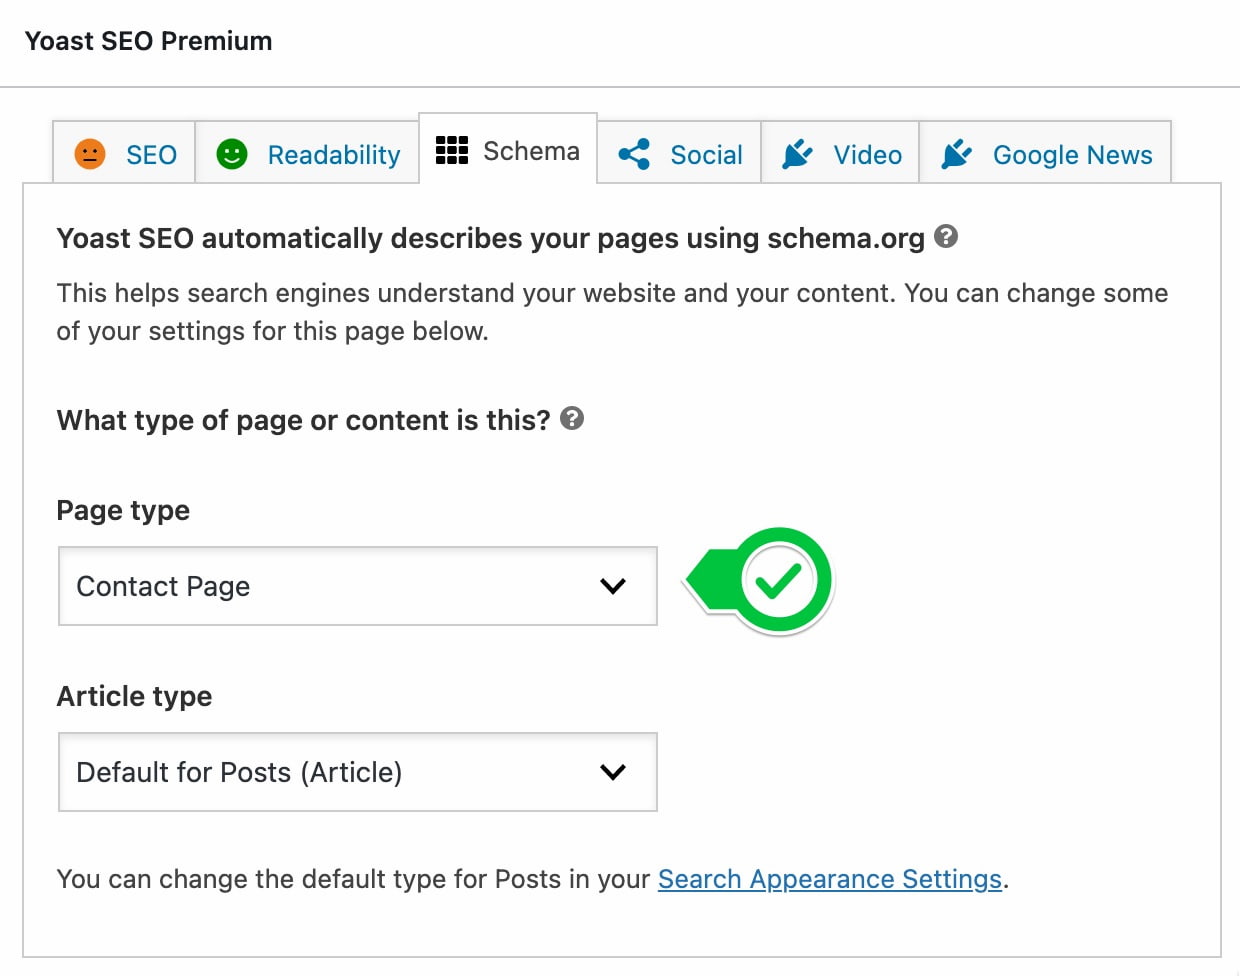Follow the Search Appearance Settings link
Image resolution: width=1240 pixels, height=976 pixels.
(829, 879)
